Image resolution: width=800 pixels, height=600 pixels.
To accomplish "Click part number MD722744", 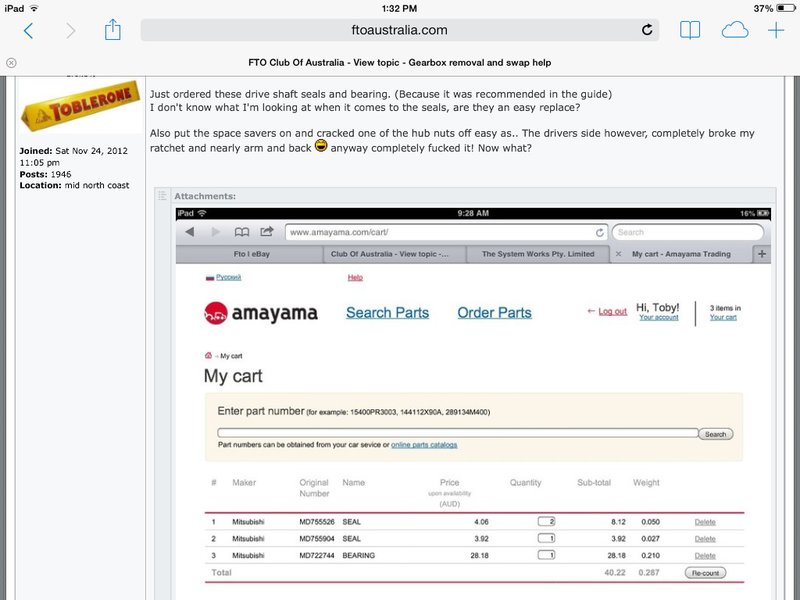I will pyautogui.click(x=317, y=556).
